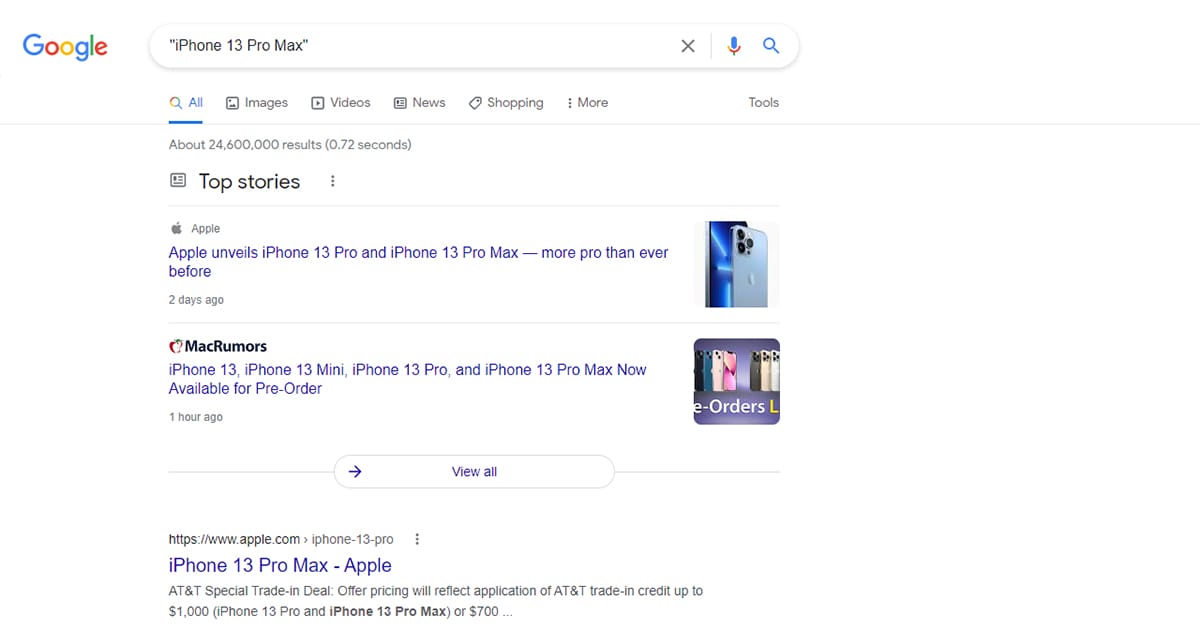This screenshot has height=630, width=1200.
Task: Expand the More search categories menu
Action: click(x=590, y=102)
